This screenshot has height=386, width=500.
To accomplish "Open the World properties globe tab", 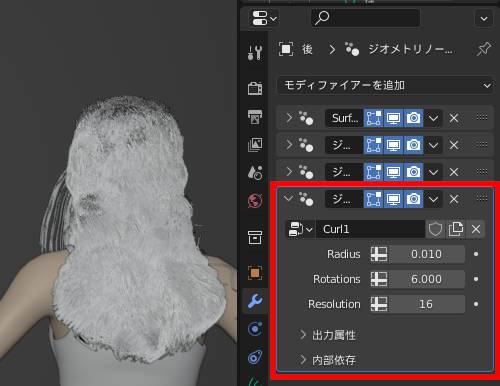I will pyautogui.click(x=255, y=201).
